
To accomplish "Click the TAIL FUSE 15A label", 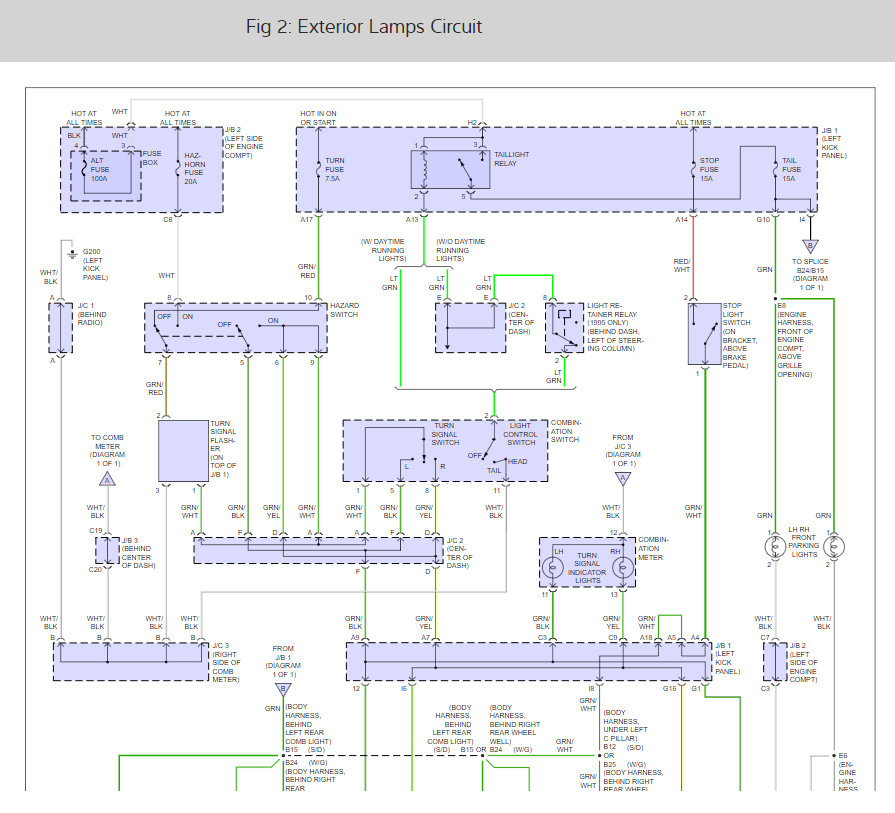I will [791, 170].
